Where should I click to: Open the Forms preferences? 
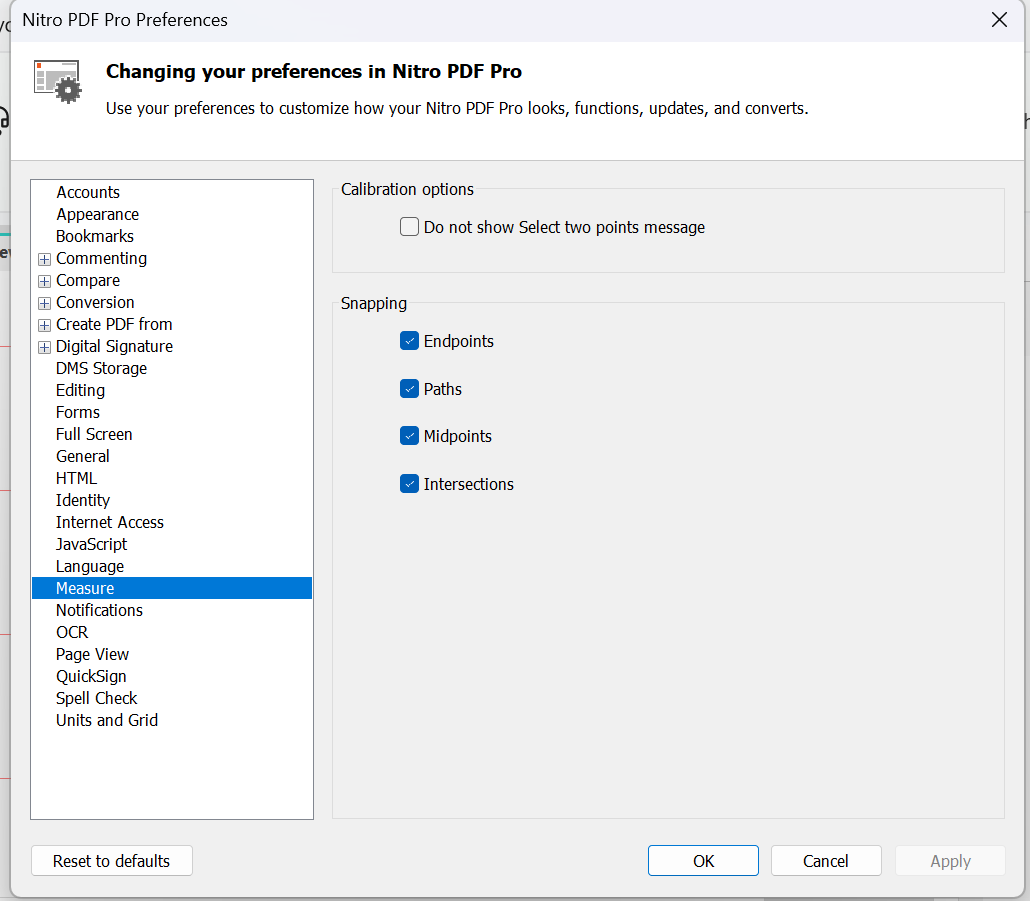pyautogui.click(x=78, y=412)
